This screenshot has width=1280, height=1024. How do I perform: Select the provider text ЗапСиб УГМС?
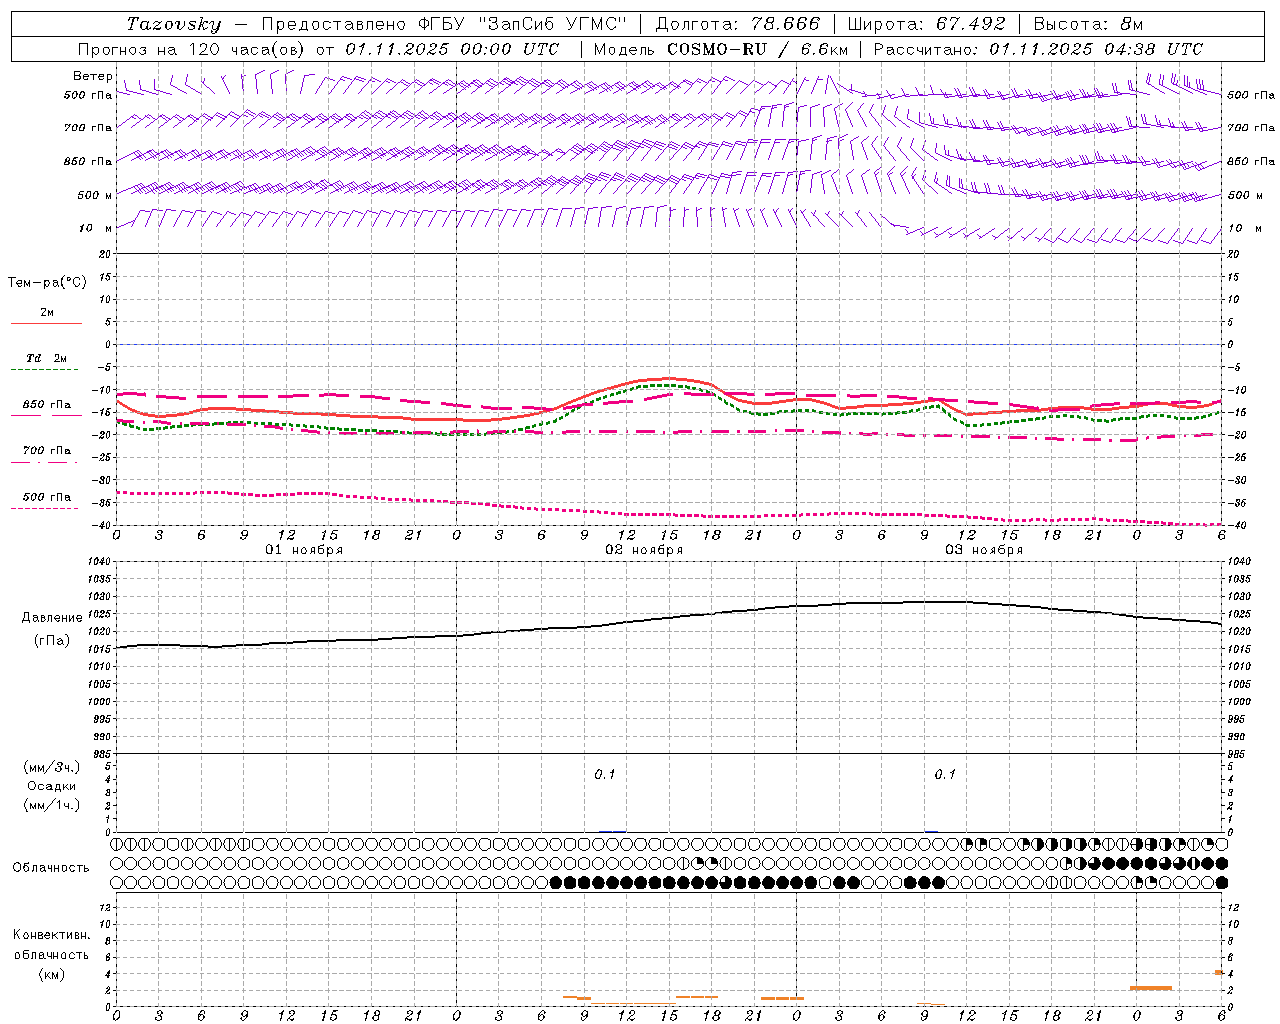coord(553,24)
